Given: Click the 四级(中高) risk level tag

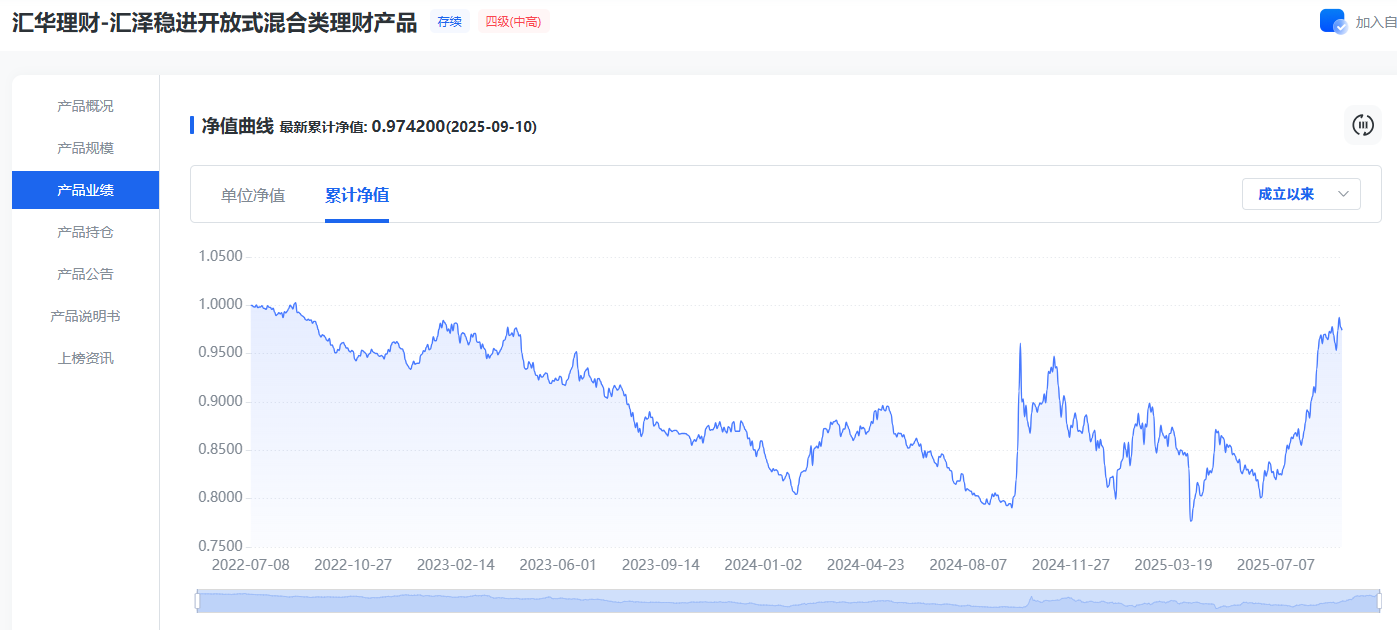Looking at the screenshot, I should point(513,21).
